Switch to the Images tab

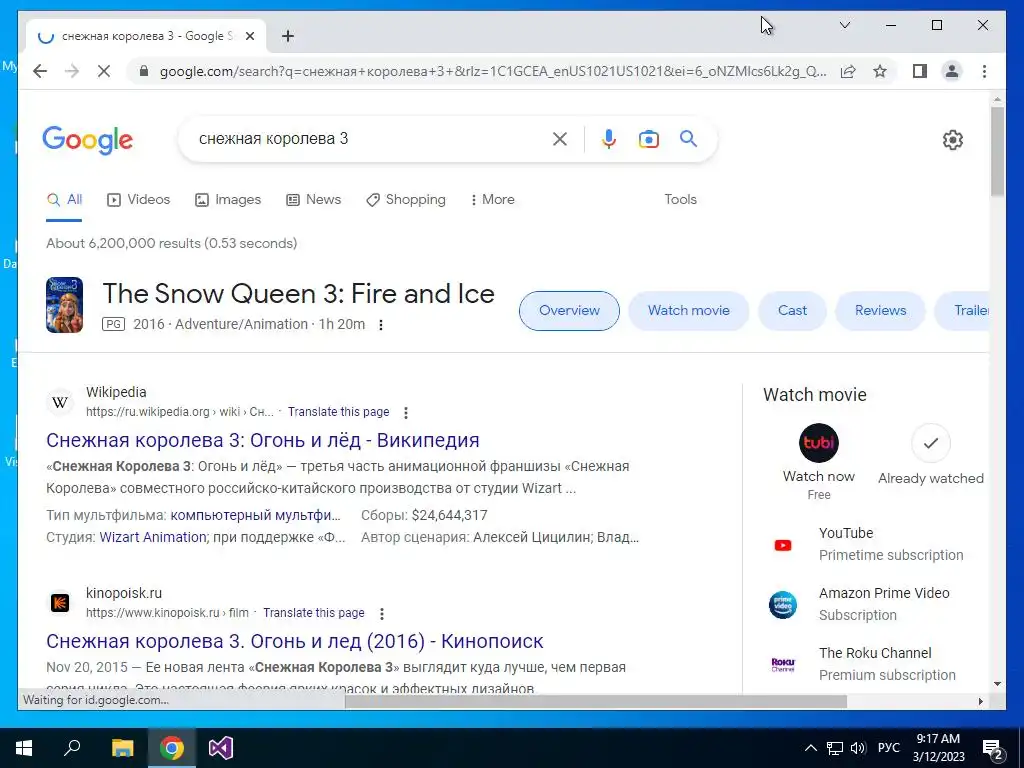(228, 200)
